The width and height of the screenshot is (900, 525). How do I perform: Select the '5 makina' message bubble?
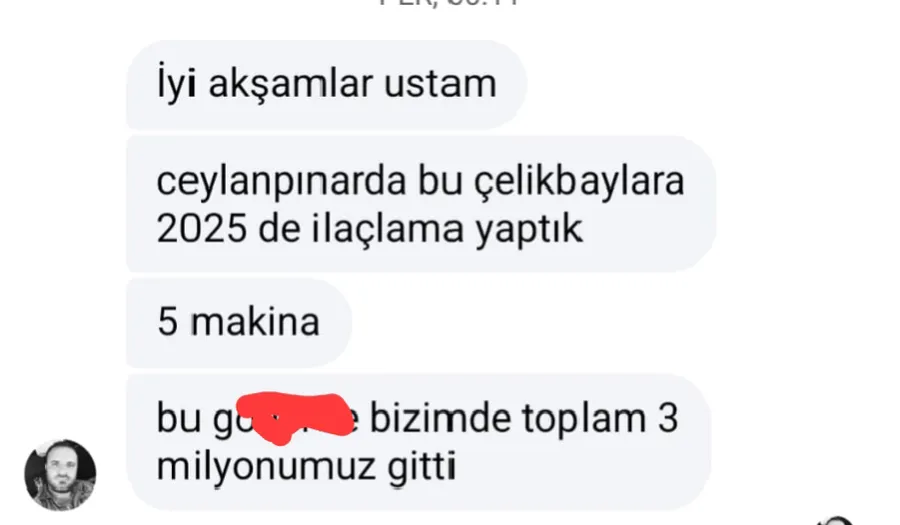[x=239, y=322]
